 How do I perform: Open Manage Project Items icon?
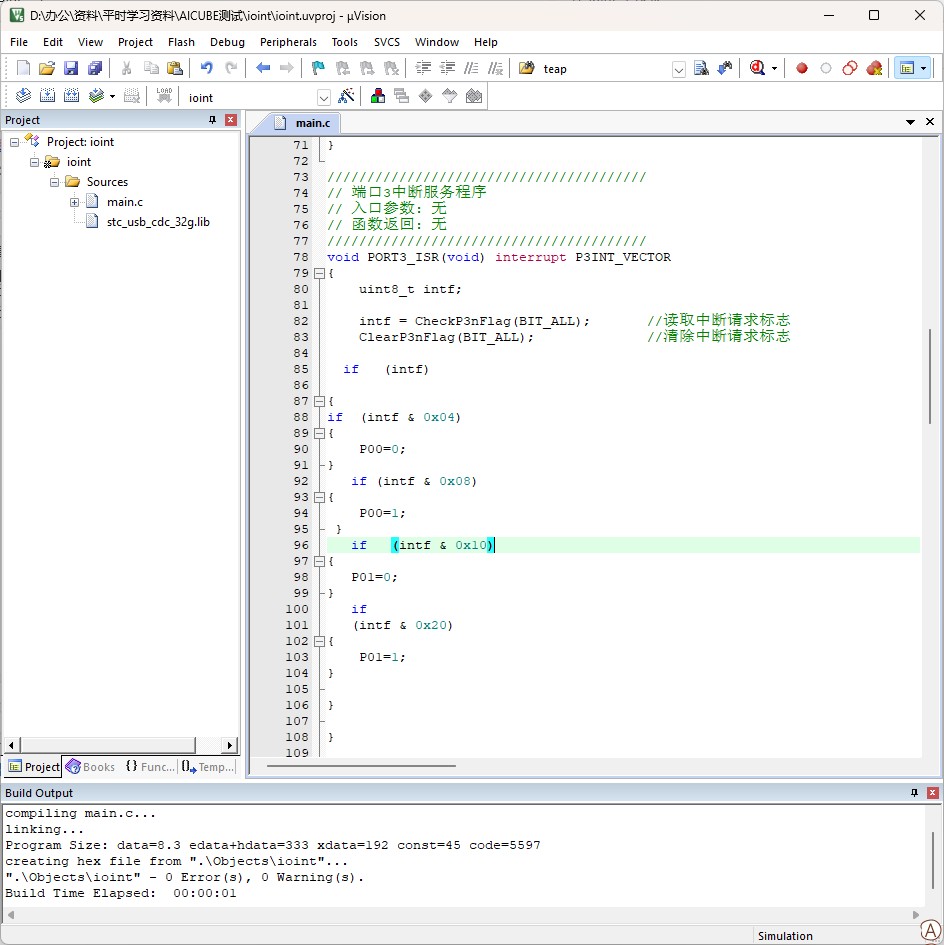point(378,96)
